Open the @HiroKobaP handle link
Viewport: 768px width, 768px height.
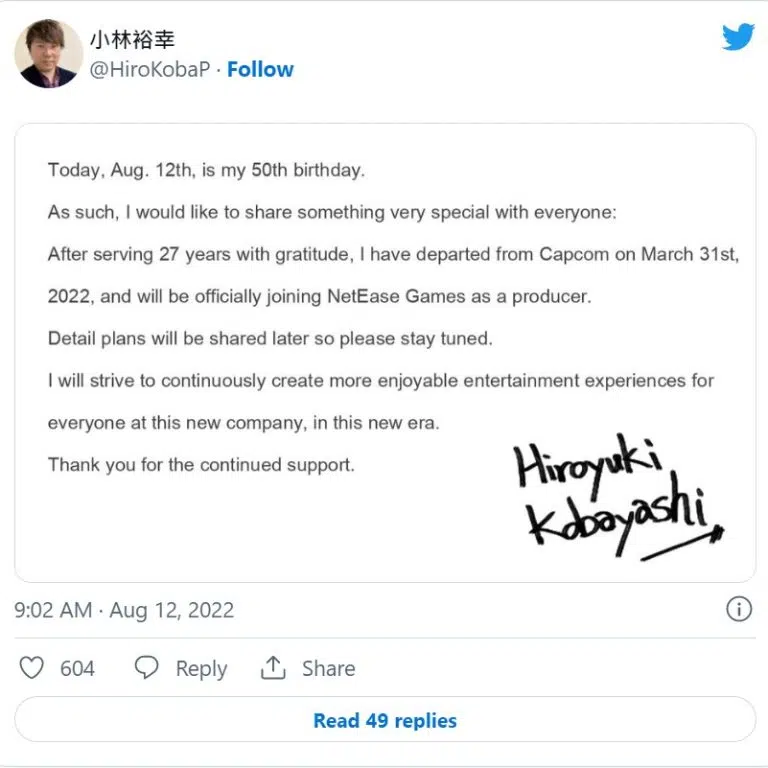[152, 69]
